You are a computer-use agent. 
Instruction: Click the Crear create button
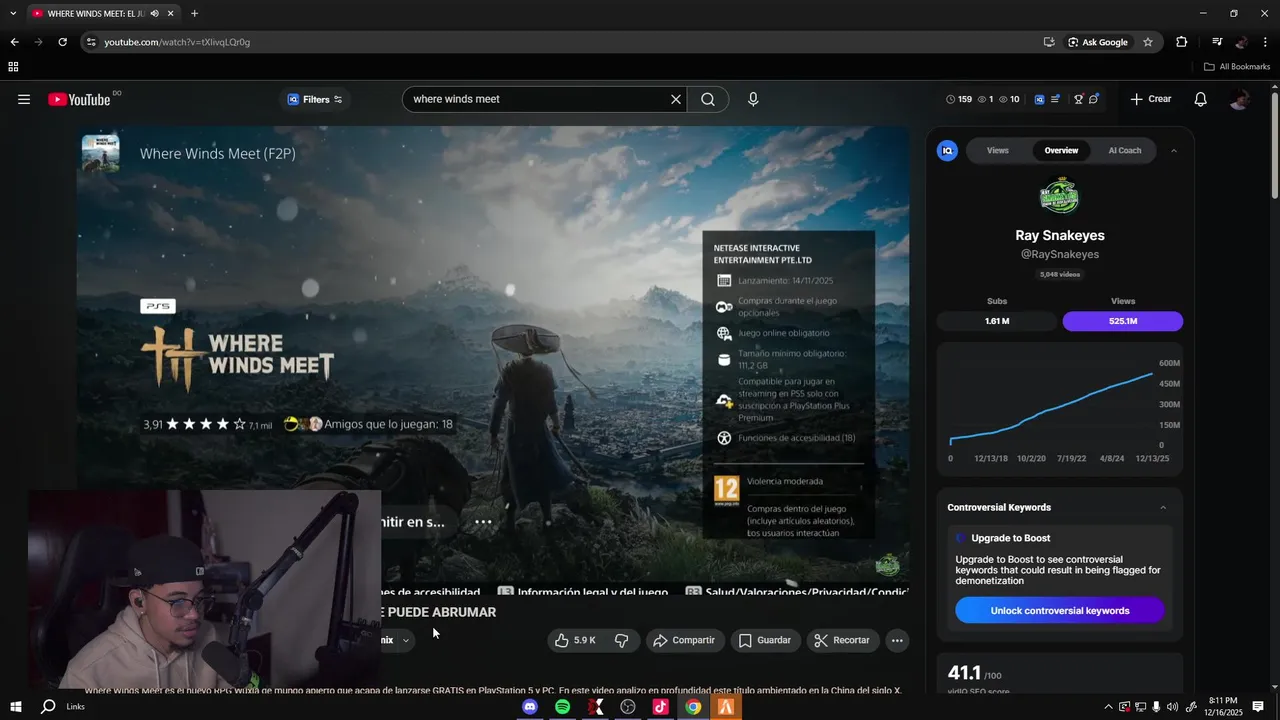tap(1151, 99)
